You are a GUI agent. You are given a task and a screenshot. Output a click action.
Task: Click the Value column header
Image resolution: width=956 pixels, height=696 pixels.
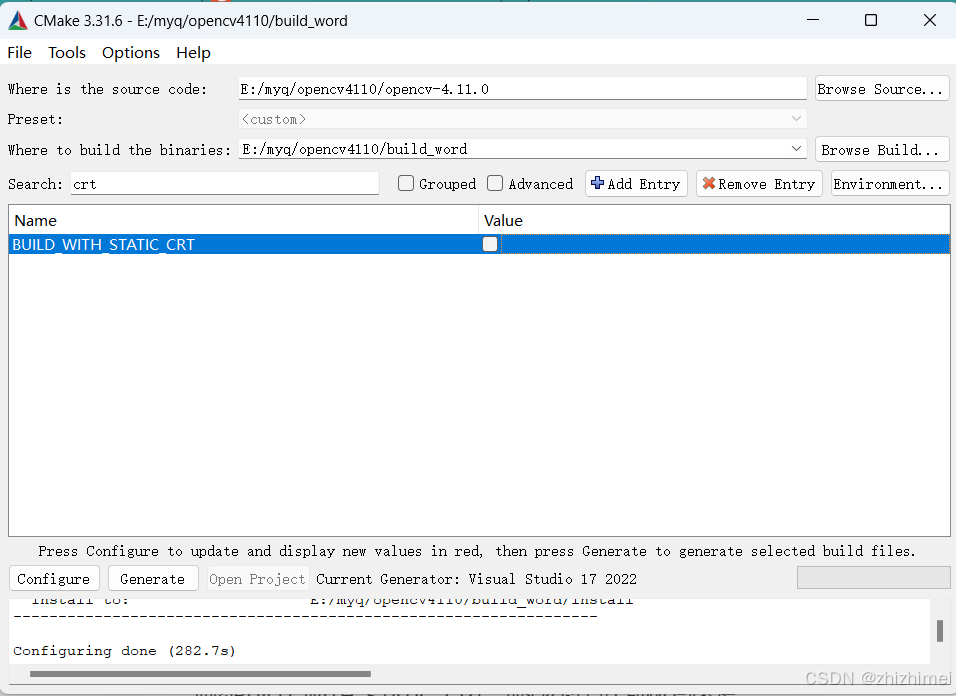tap(714, 220)
